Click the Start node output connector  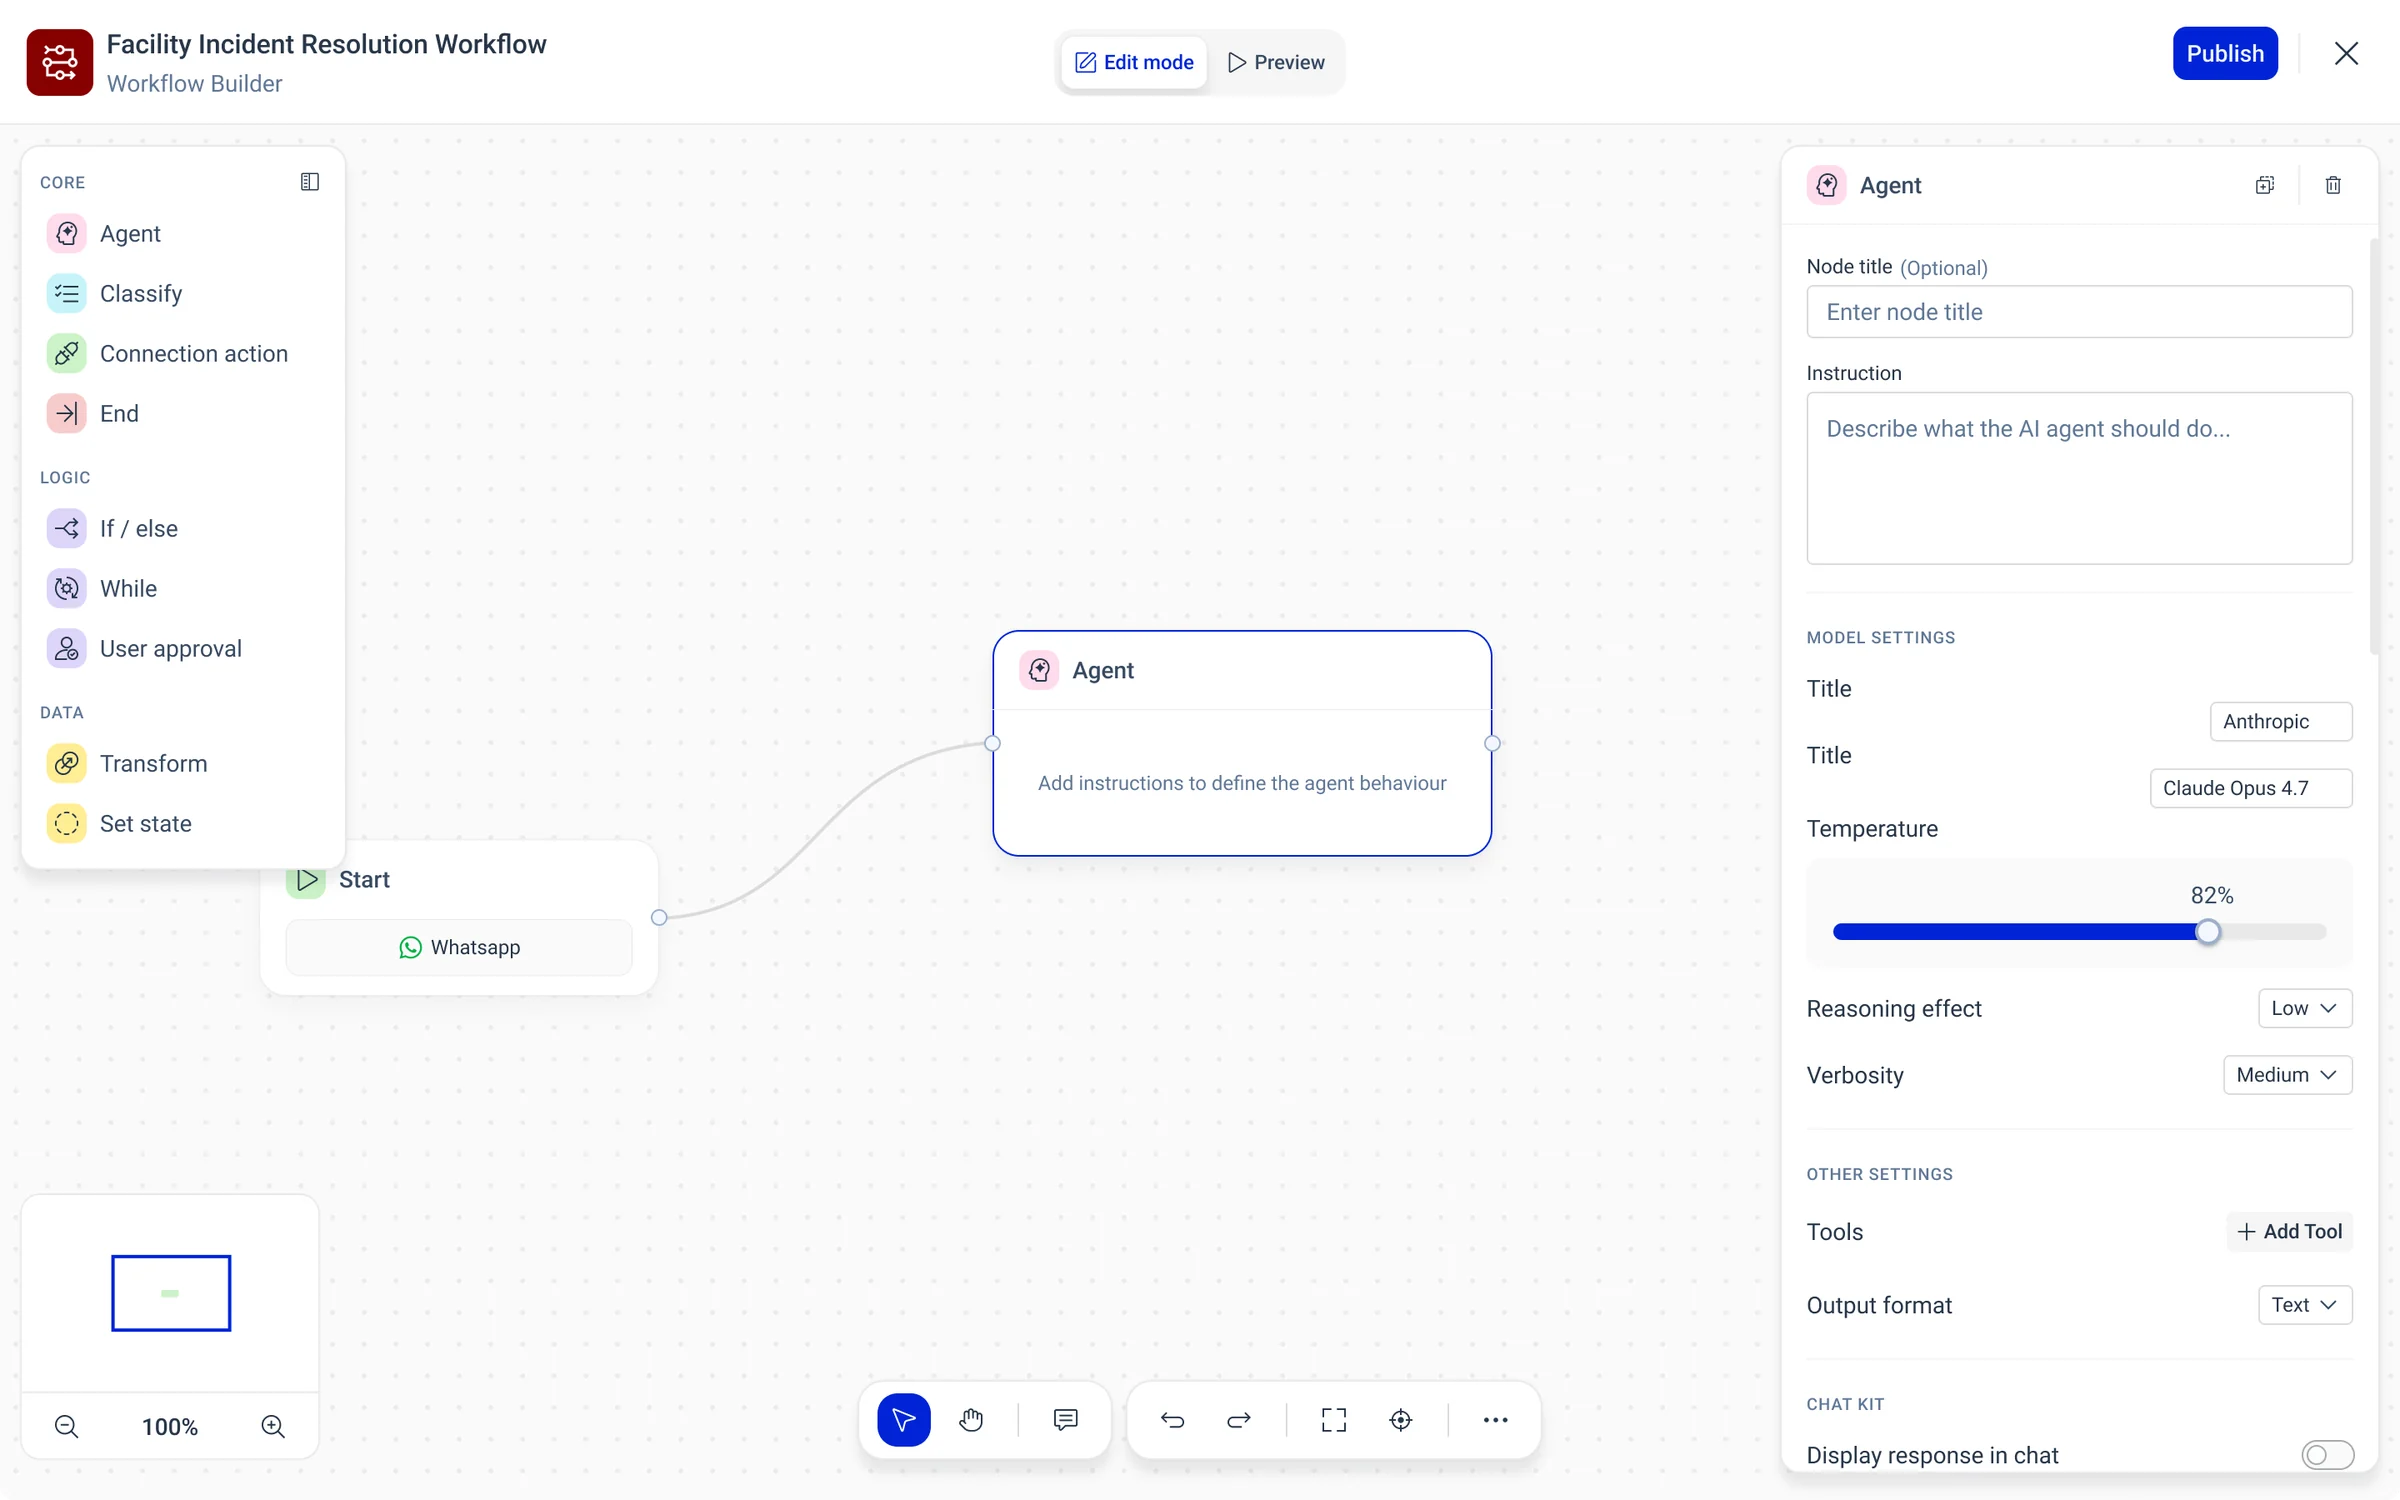point(659,918)
